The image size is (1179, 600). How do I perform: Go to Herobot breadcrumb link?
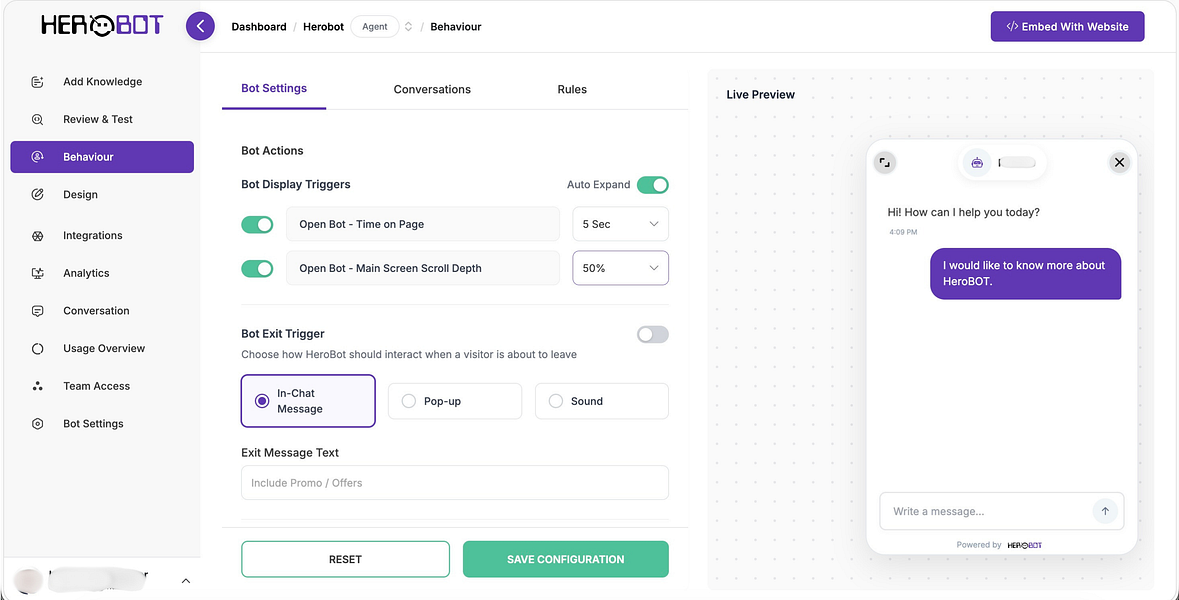(x=323, y=26)
